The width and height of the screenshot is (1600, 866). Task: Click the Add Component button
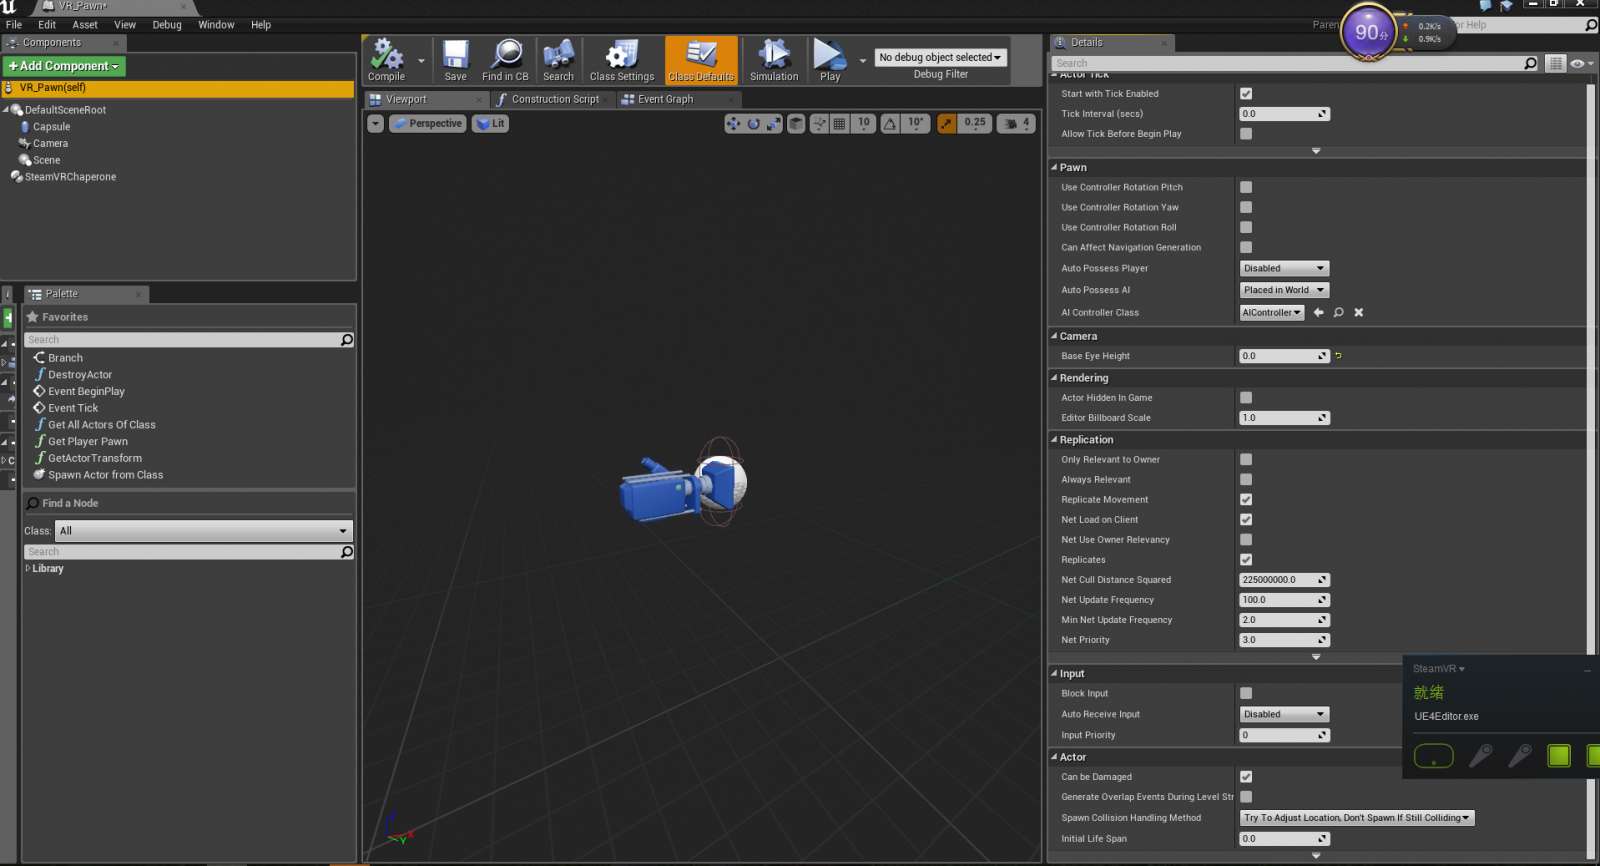click(x=64, y=66)
